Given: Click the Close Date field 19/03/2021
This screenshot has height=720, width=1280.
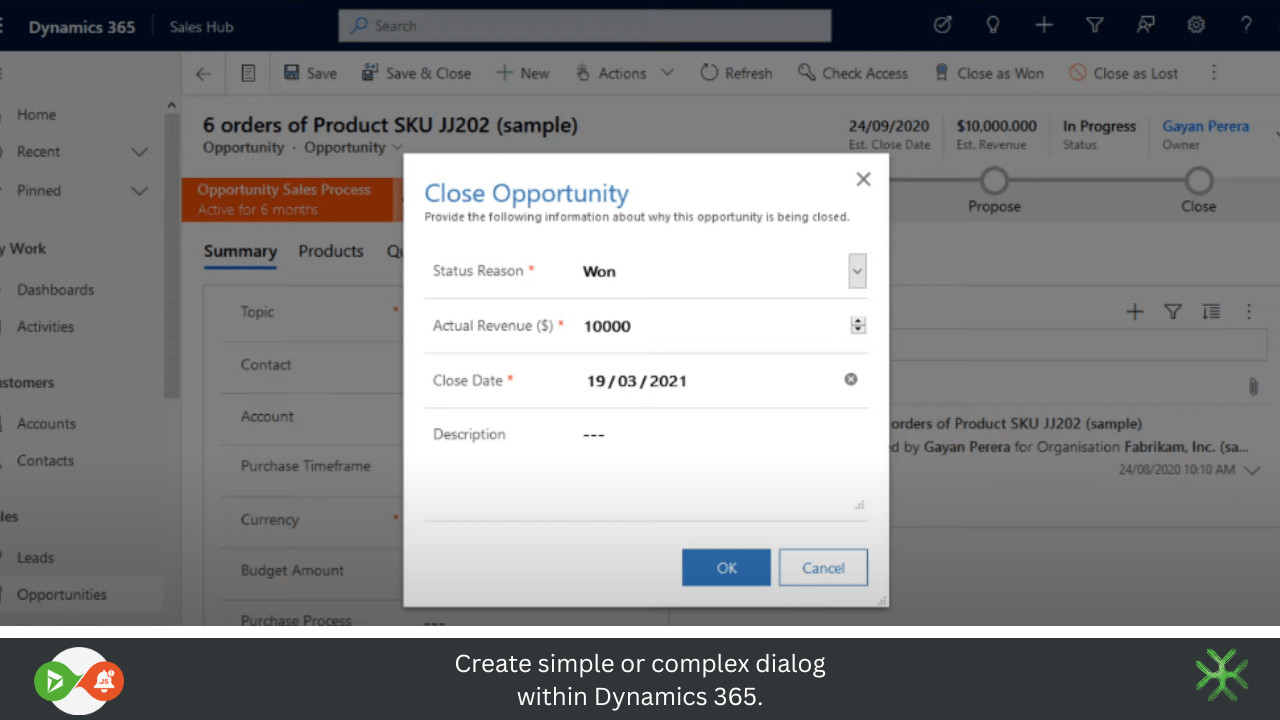Looking at the screenshot, I should (x=636, y=381).
